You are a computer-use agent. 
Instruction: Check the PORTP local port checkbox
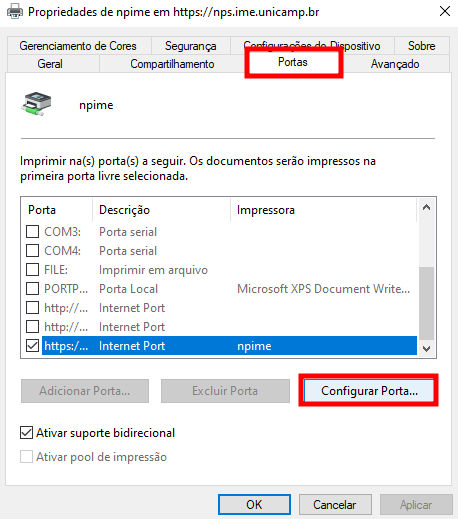pyautogui.click(x=32, y=288)
